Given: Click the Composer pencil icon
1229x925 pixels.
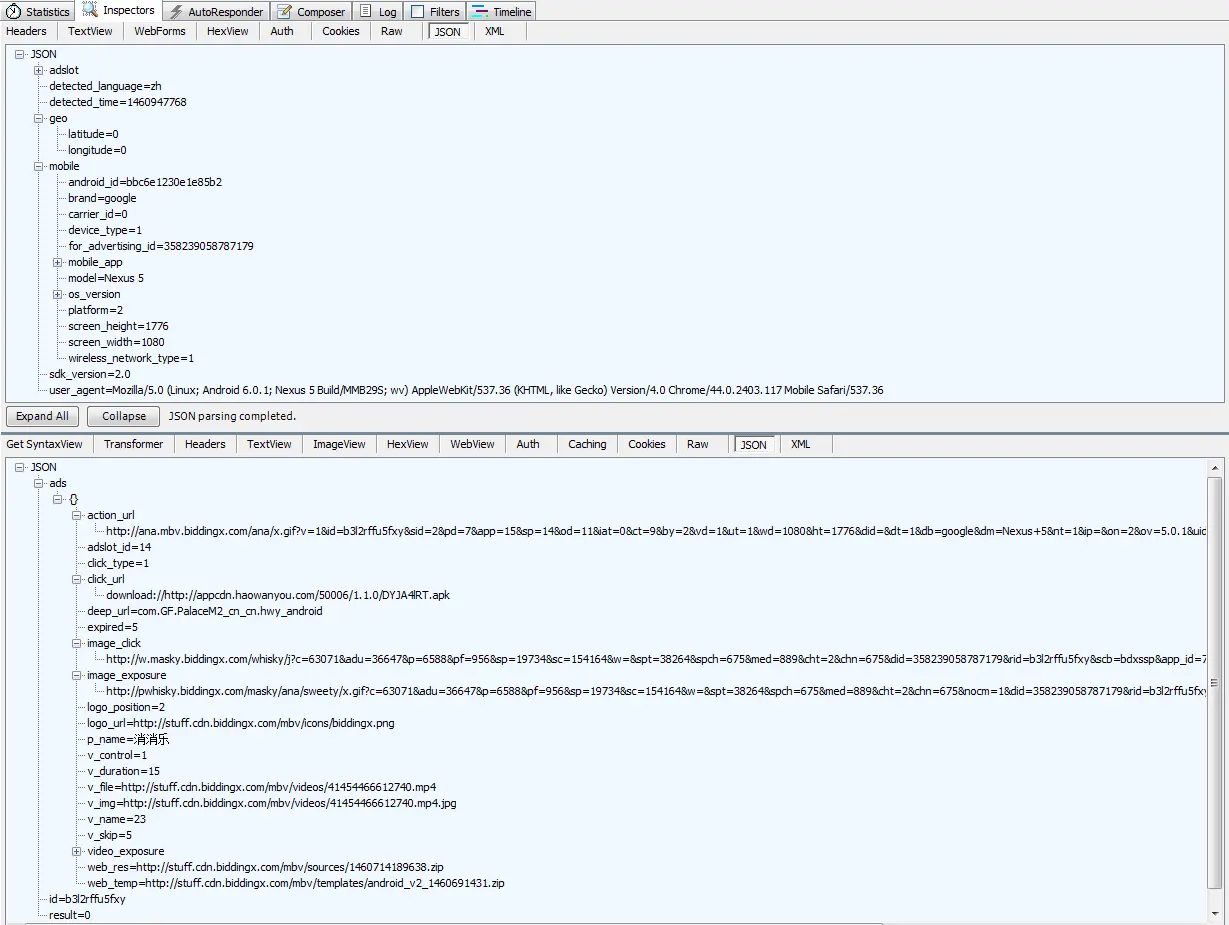Looking at the screenshot, I should tap(285, 12).
